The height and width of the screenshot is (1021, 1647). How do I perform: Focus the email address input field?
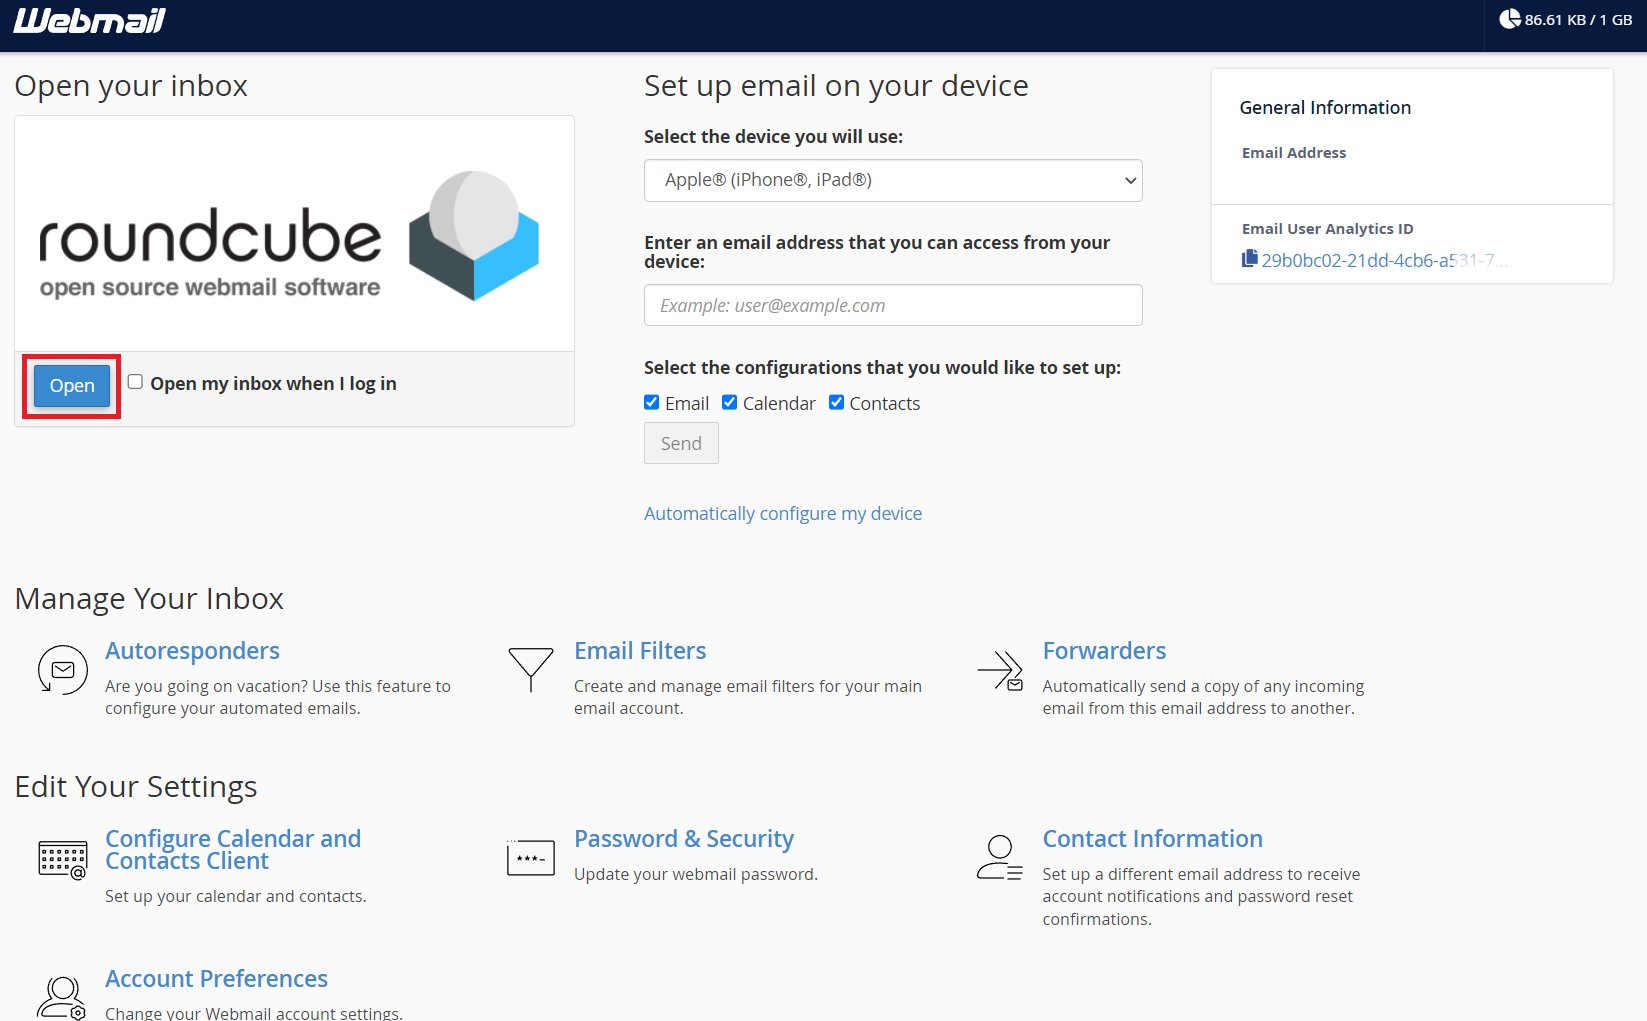pos(893,305)
